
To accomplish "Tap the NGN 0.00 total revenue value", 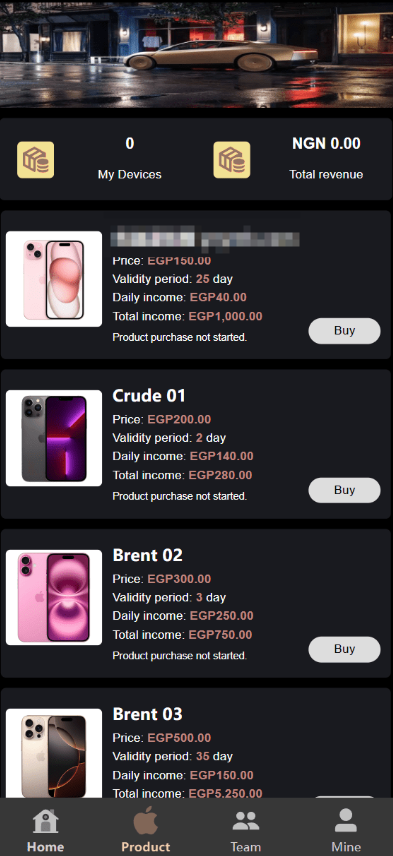I will (326, 144).
